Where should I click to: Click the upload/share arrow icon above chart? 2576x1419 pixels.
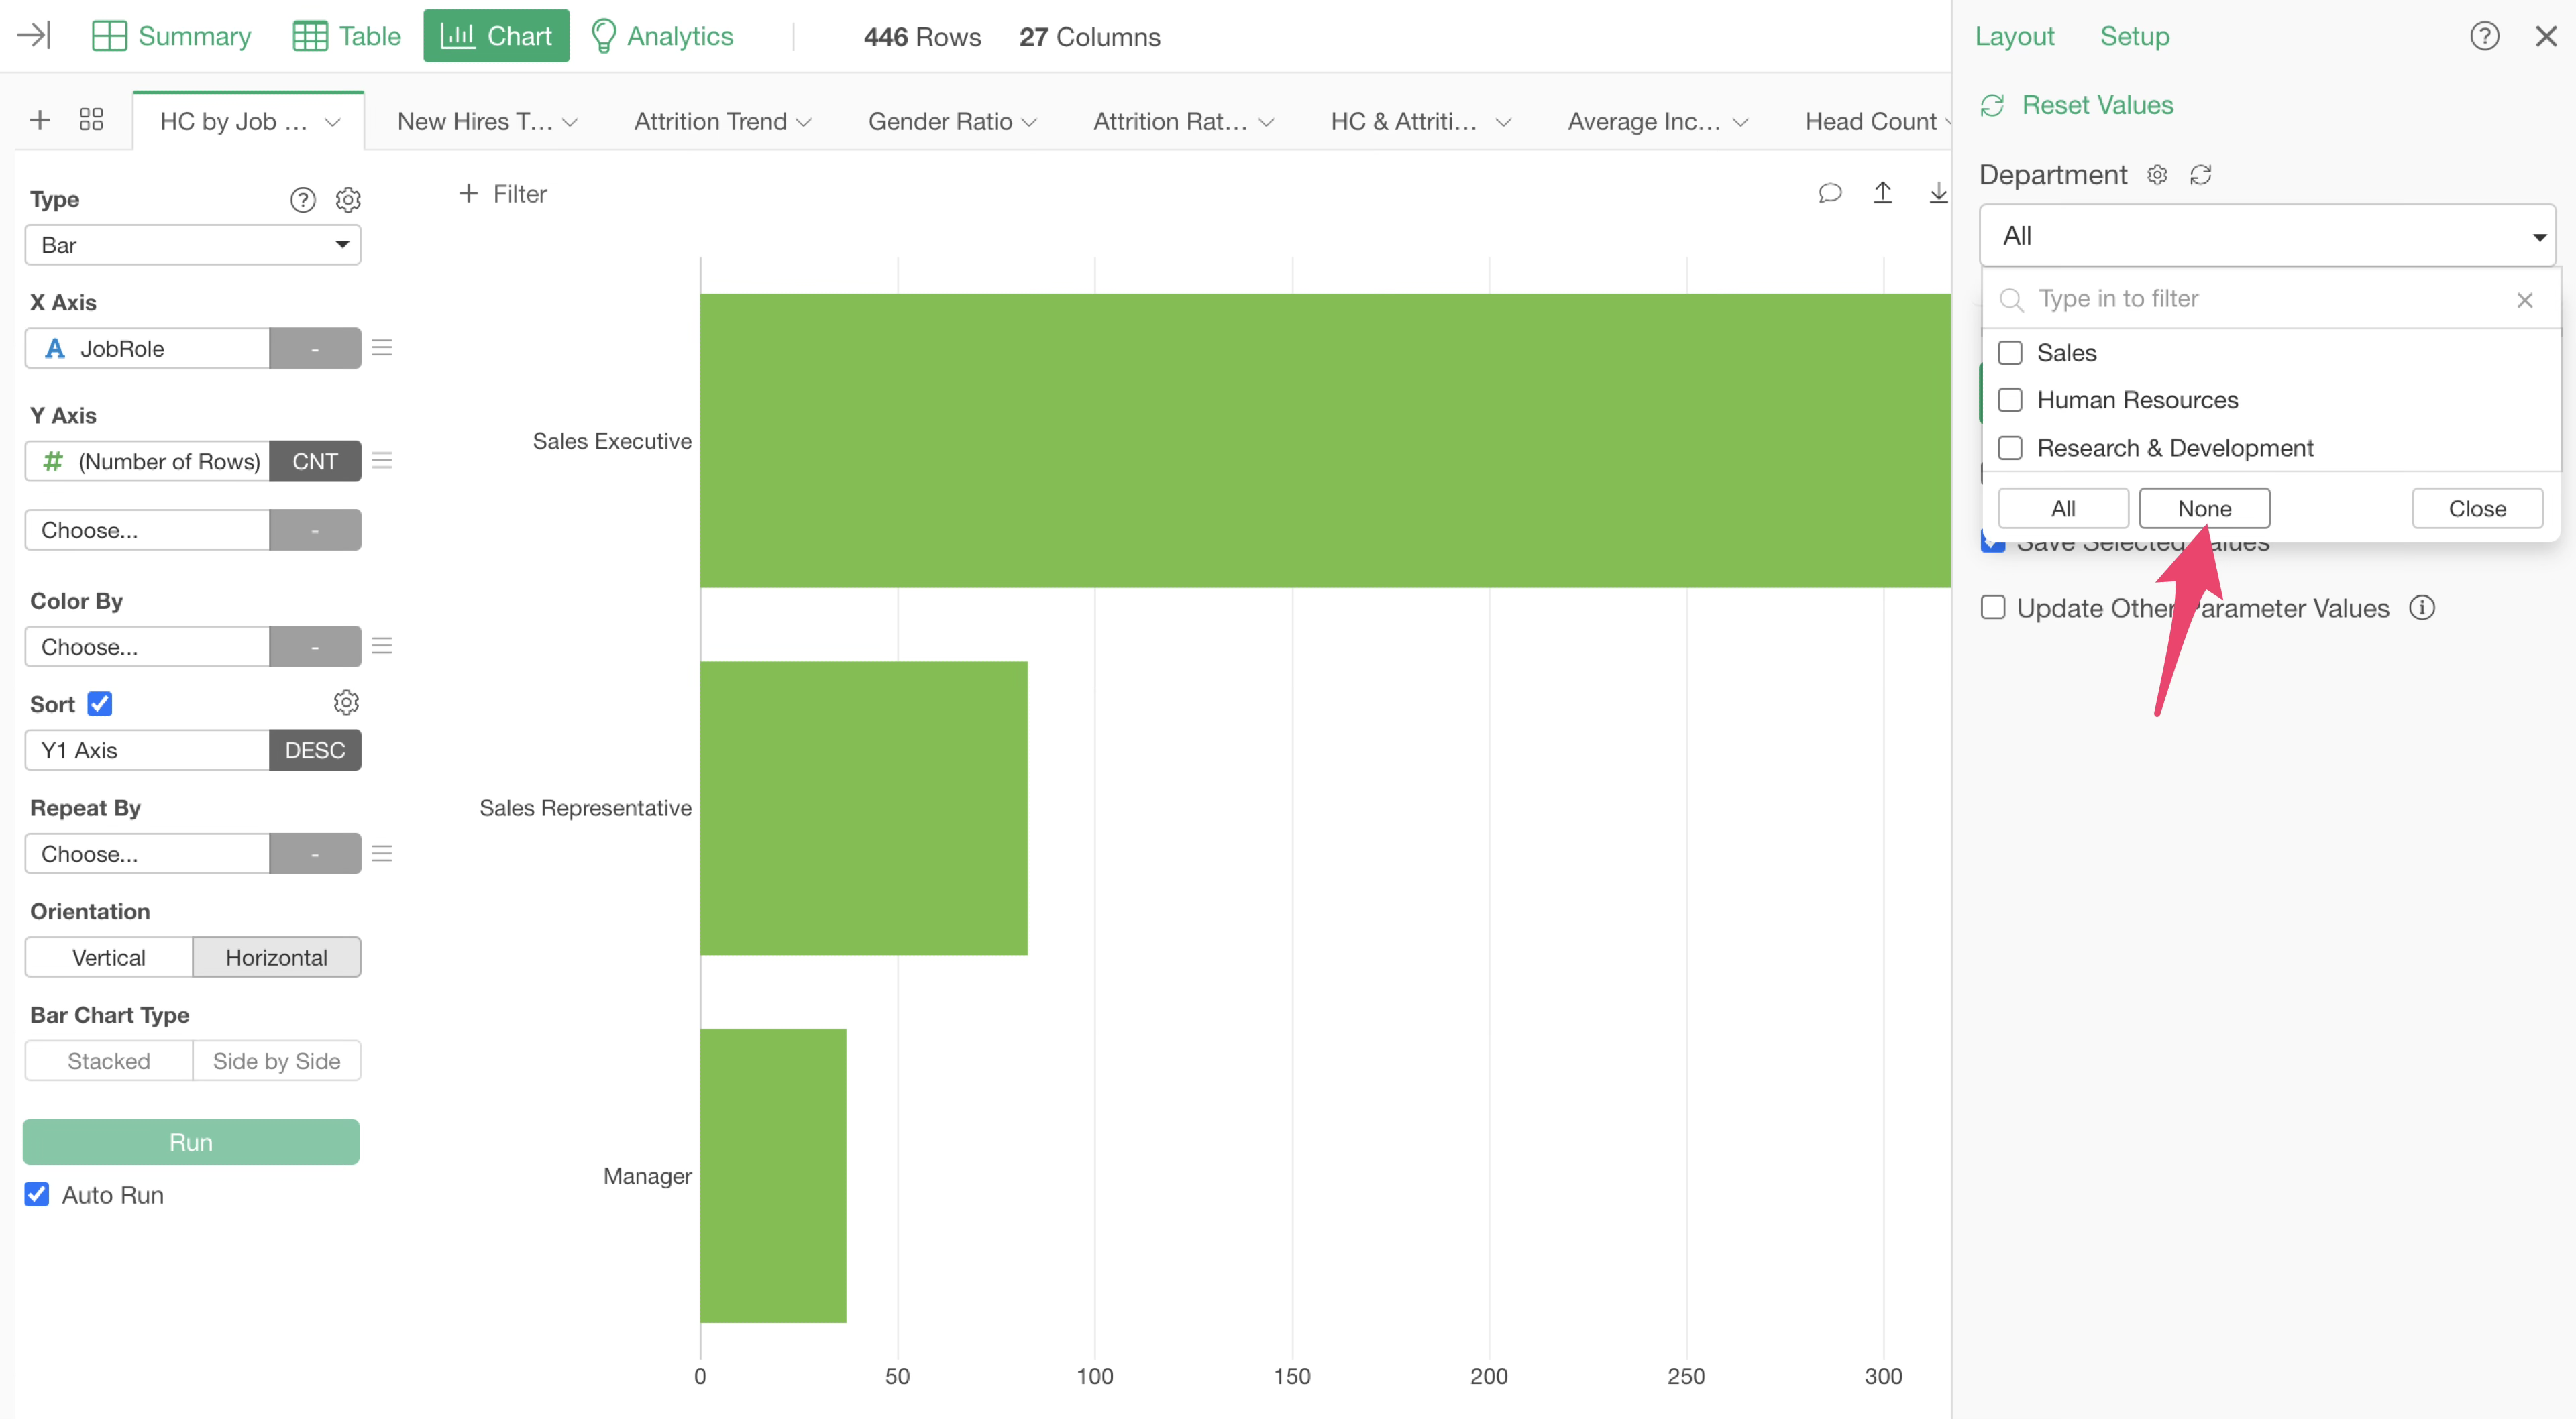point(1882,193)
